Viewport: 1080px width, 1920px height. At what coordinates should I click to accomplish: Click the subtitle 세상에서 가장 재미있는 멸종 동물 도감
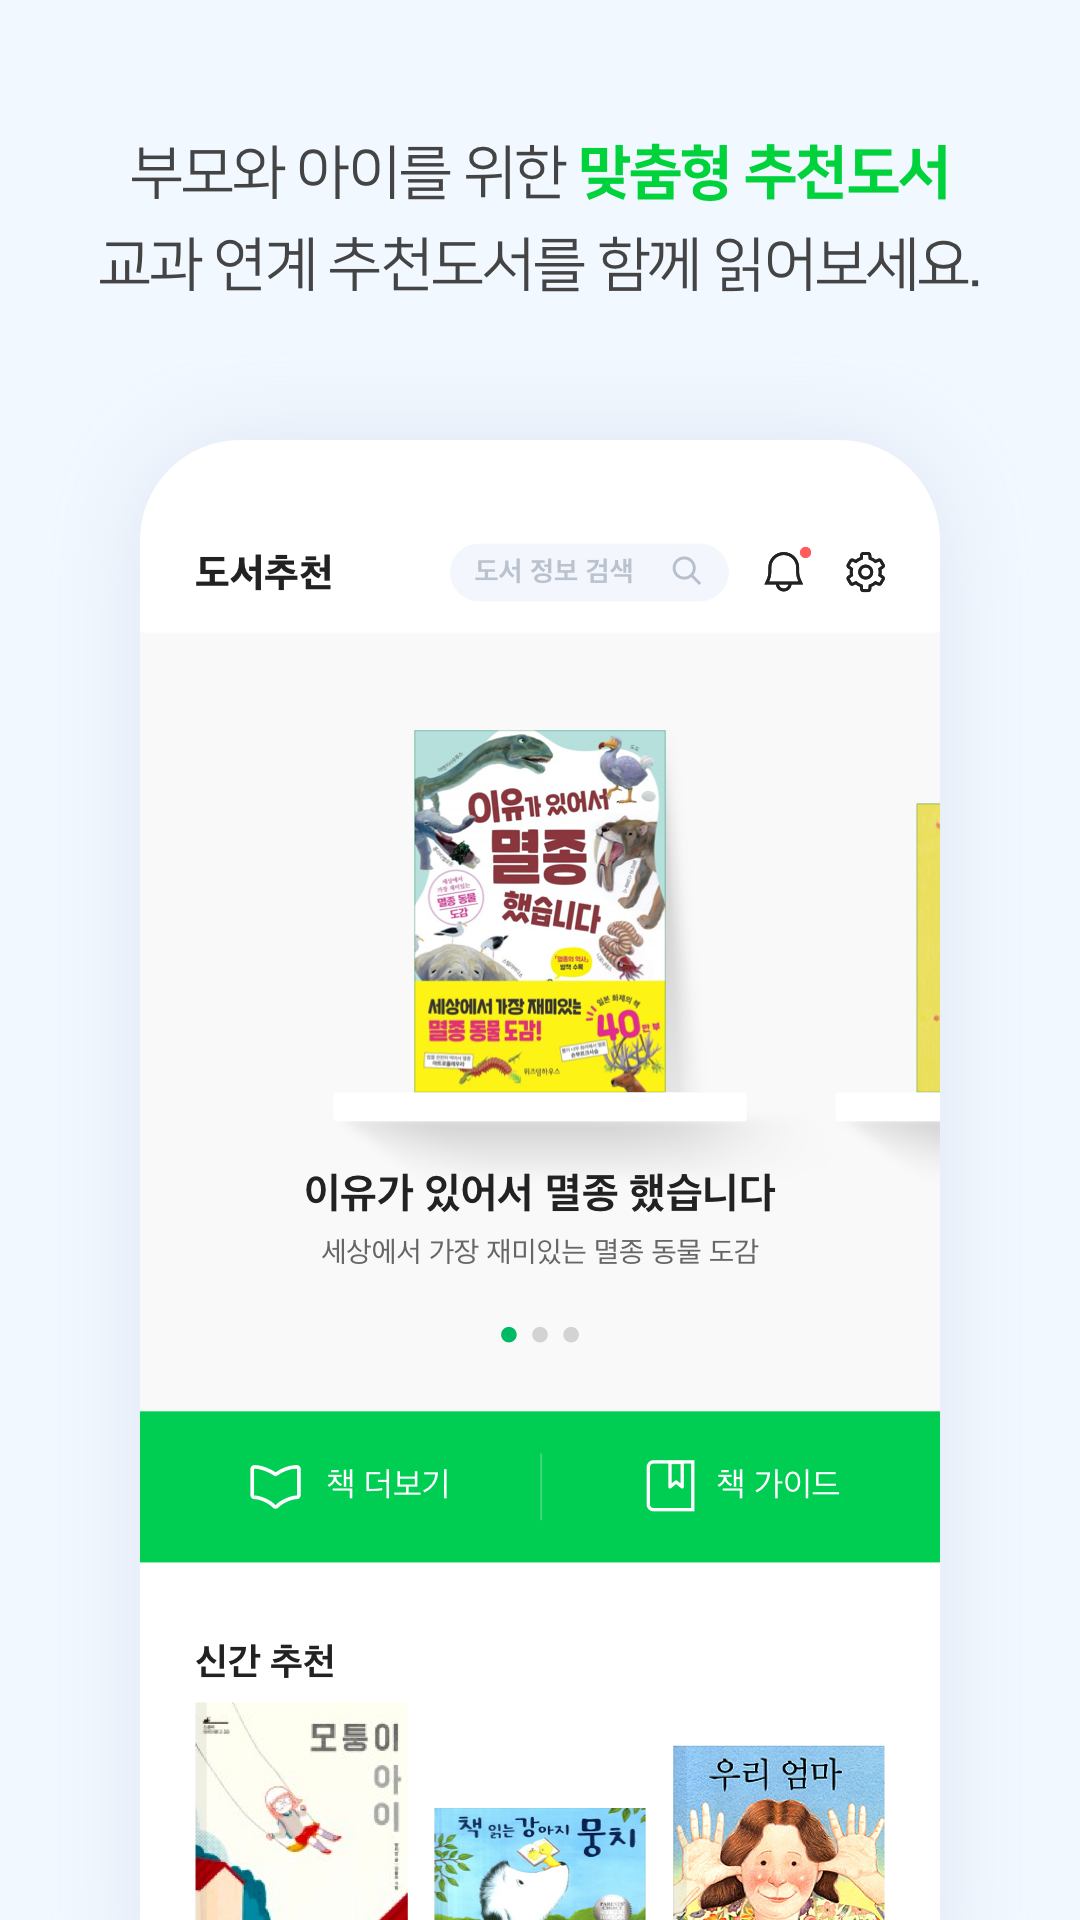(x=540, y=1251)
